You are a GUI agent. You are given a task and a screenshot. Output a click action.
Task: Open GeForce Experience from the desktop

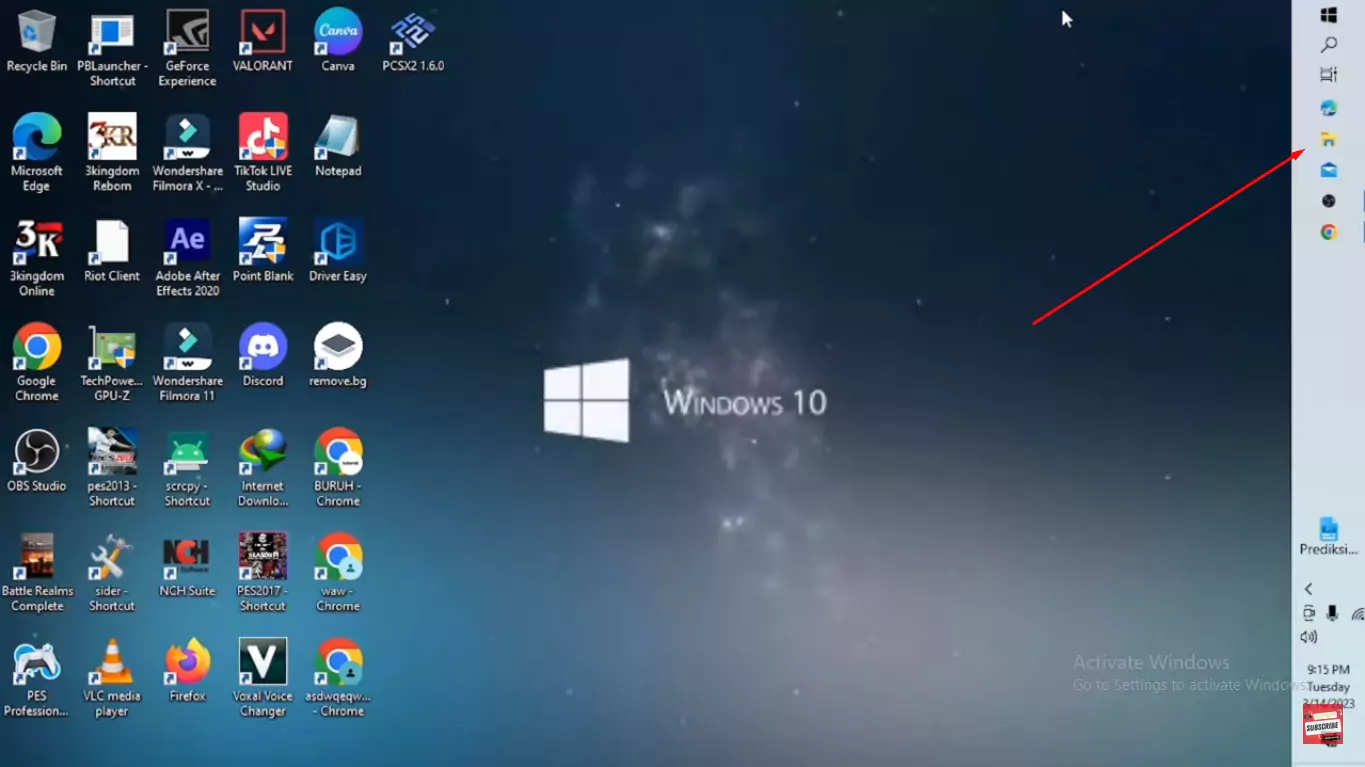(x=187, y=50)
